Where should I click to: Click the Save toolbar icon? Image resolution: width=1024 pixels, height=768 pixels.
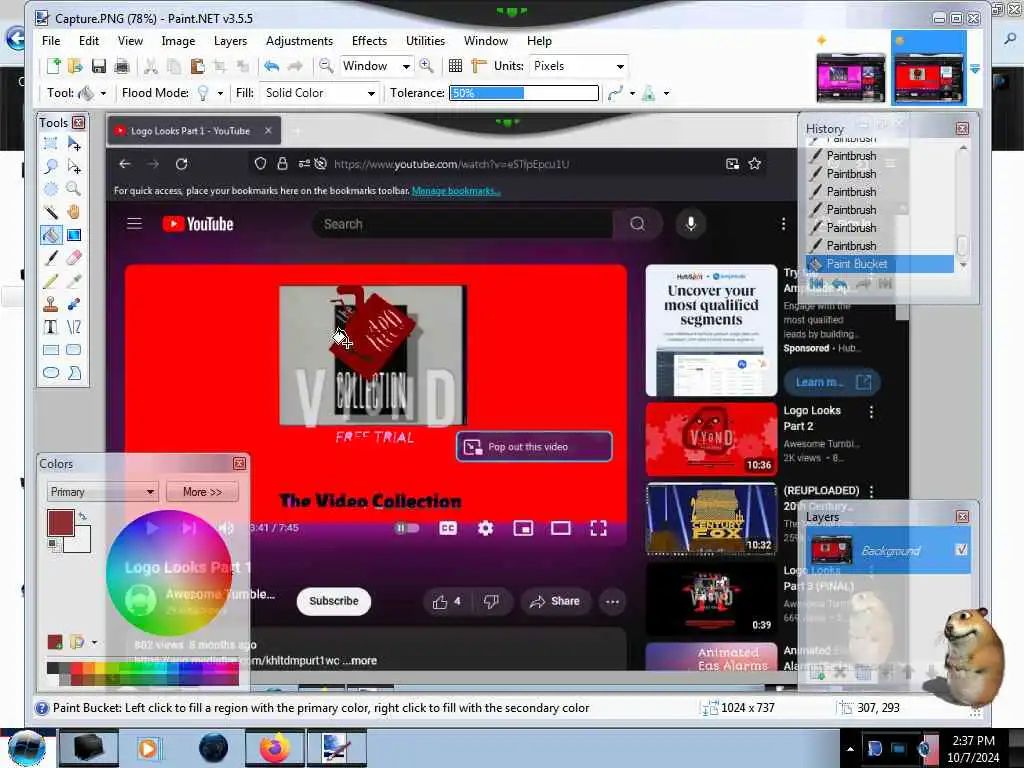(99, 66)
